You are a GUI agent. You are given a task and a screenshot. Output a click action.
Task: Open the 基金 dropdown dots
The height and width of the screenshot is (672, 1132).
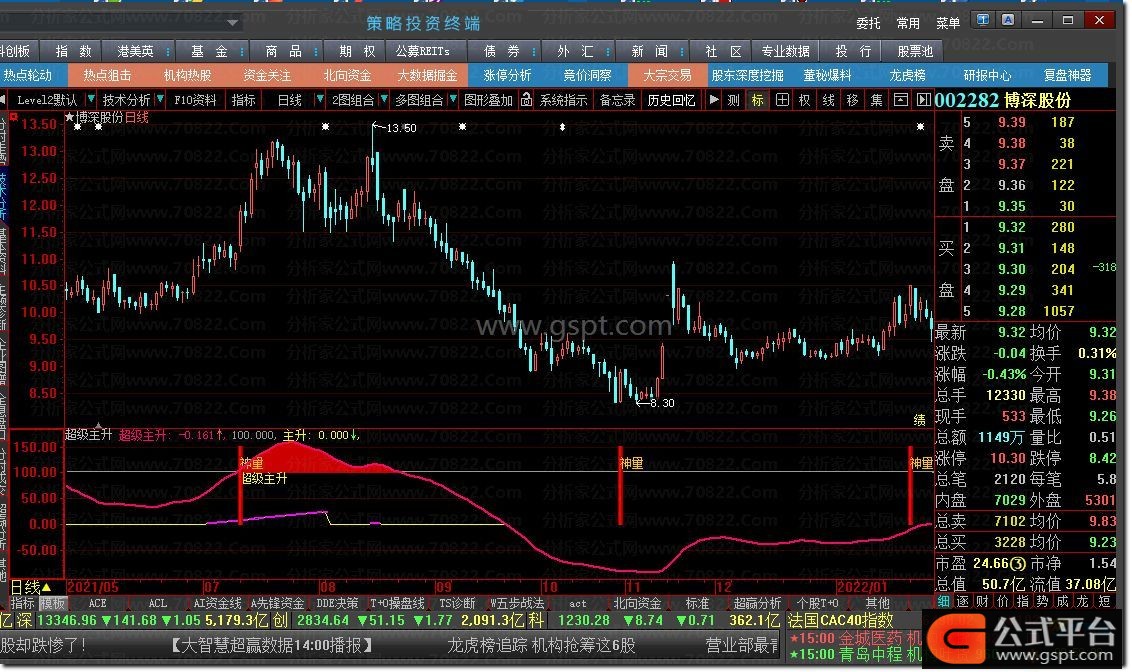pyautogui.click(x=242, y=51)
